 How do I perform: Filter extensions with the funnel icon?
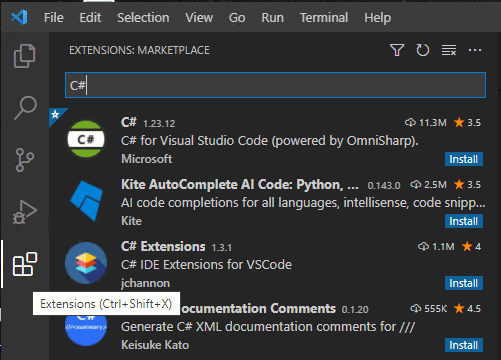pos(397,50)
